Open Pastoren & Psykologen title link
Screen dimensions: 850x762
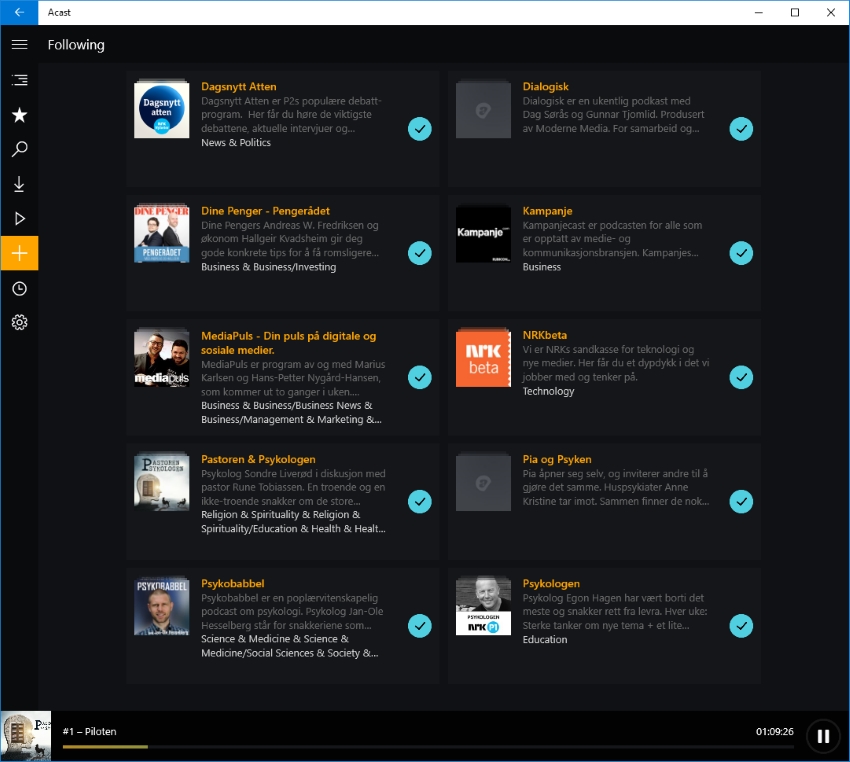coord(258,459)
